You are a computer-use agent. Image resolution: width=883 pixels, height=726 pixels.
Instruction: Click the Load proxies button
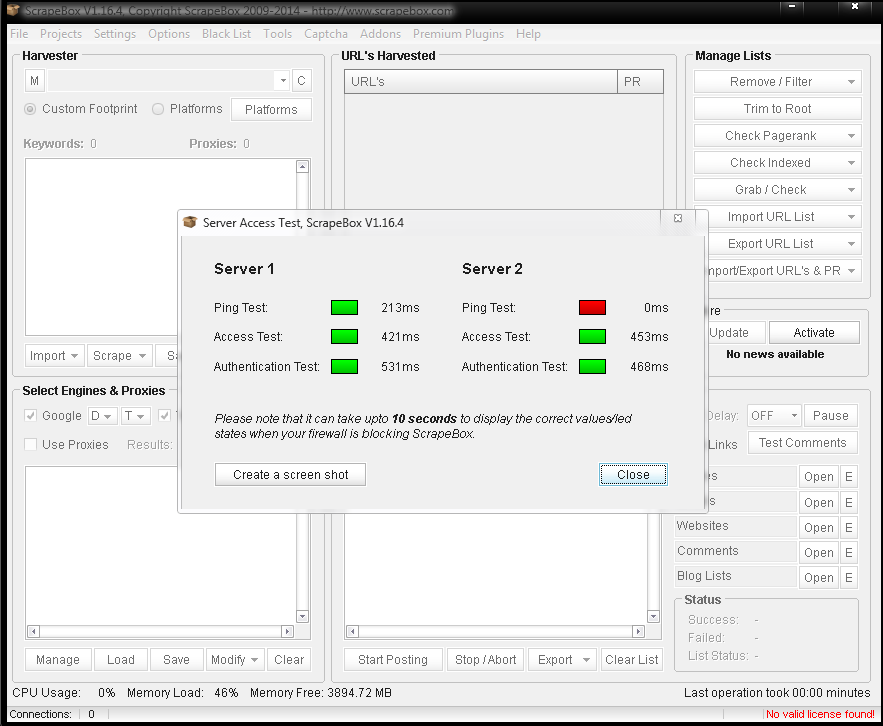(x=121, y=660)
